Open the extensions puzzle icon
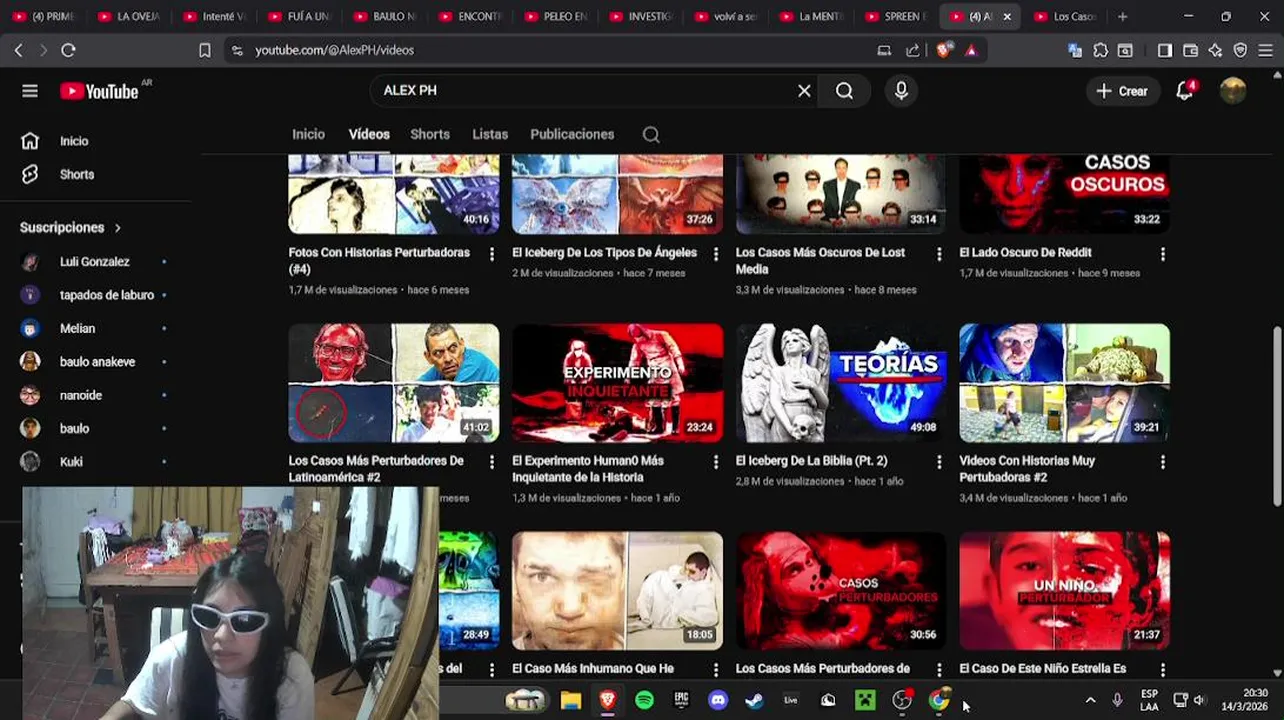Image resolution: width=1284 pixels, height=720 pixels. [1100, 50]
